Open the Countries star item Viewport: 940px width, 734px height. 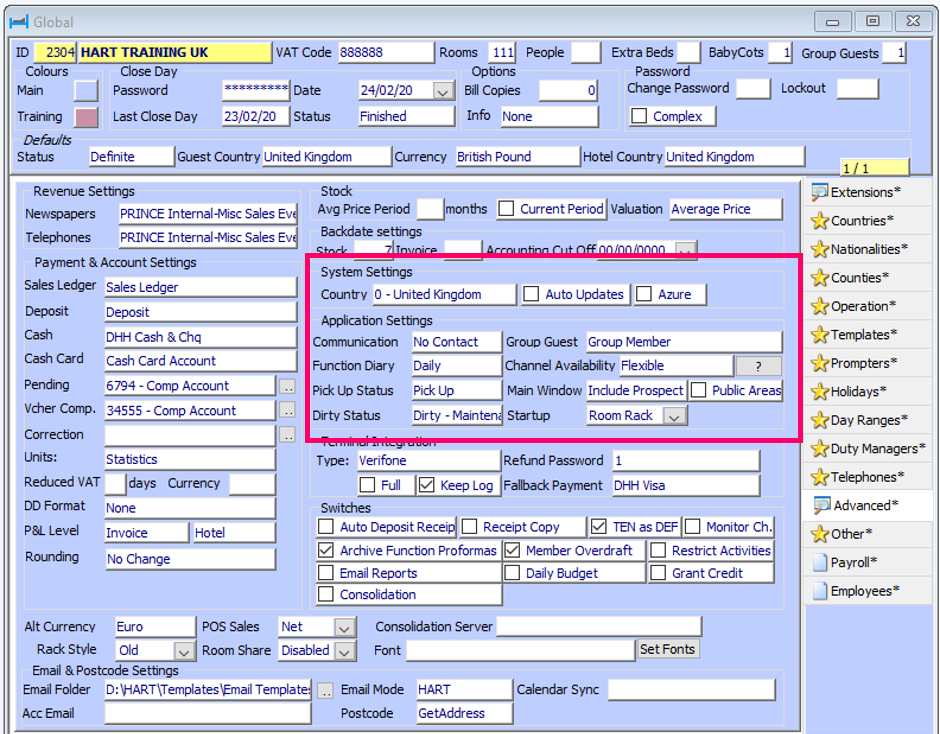(867, 221)
